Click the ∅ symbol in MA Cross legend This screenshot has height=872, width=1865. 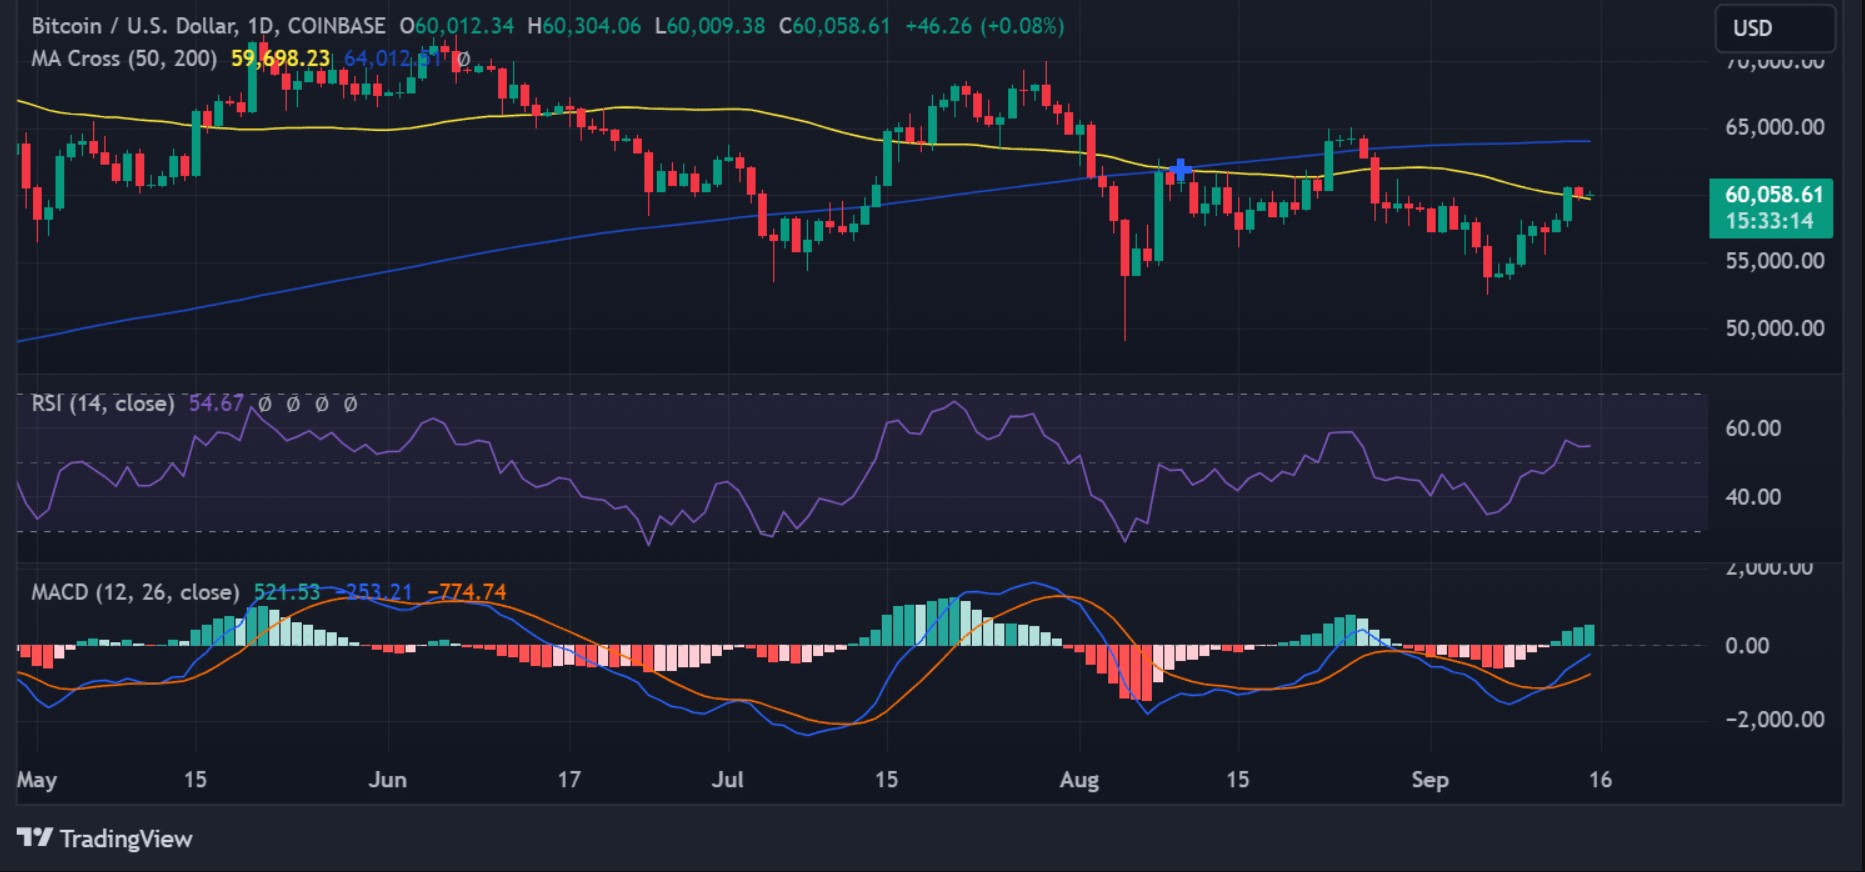click(461, 59)
